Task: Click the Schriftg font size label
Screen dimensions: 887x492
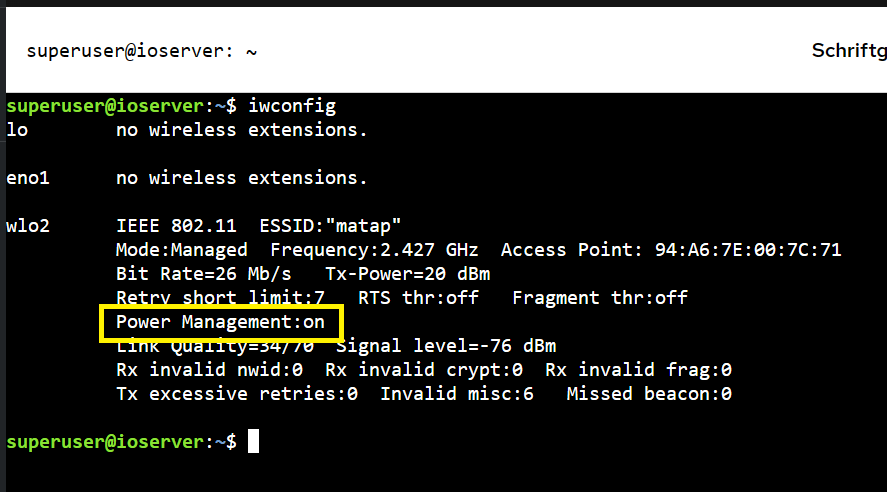Action: coord(848,51)
